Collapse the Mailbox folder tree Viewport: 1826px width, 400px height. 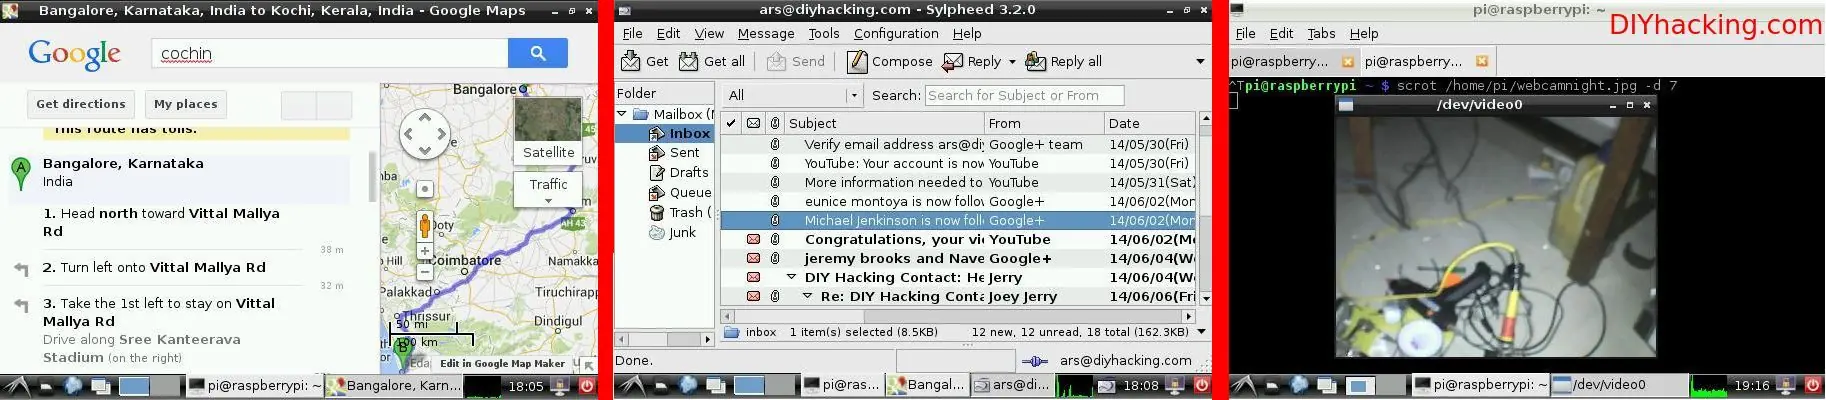pyautogui.click(x=622, y=114)
